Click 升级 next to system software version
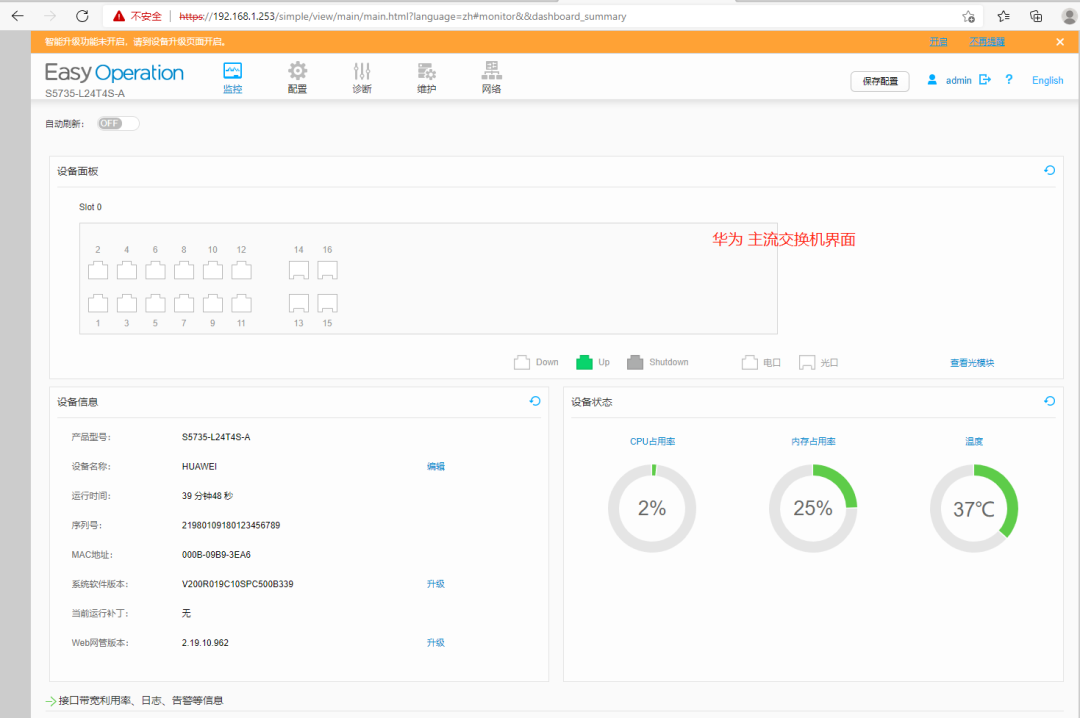 click(x=435, y=584)
